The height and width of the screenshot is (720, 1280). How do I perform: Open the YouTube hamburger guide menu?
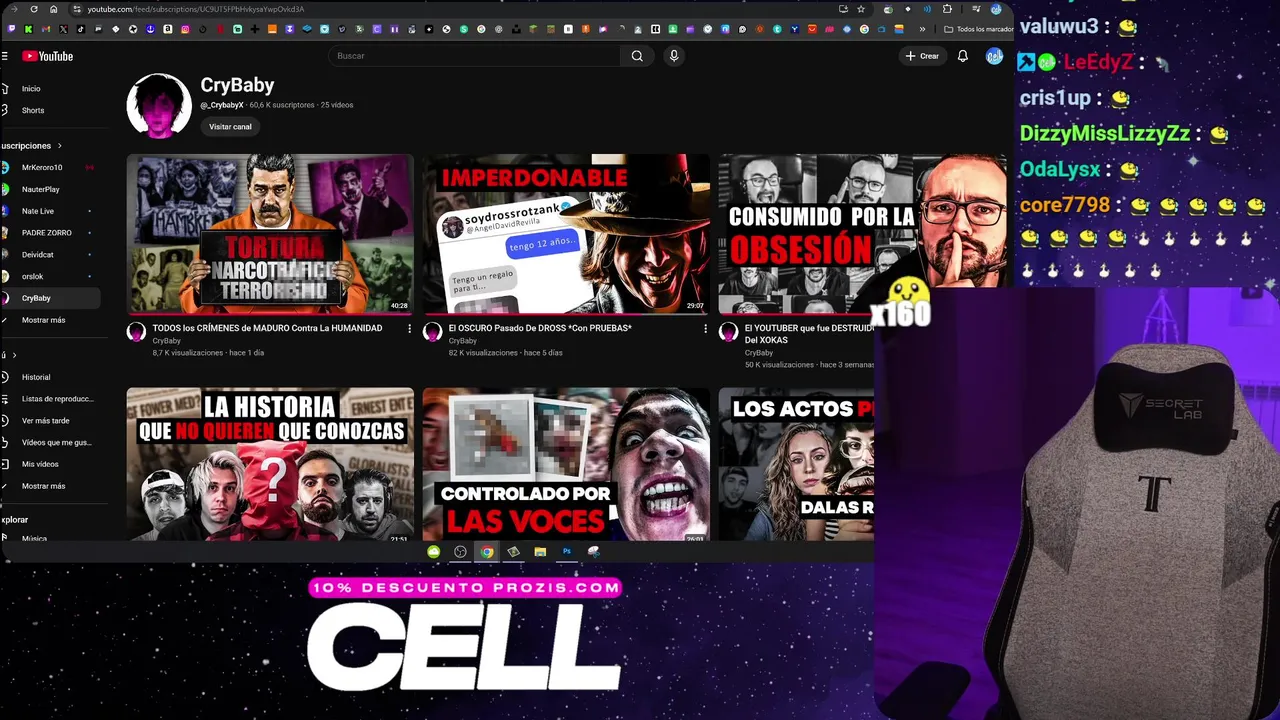tap(5, 56)
